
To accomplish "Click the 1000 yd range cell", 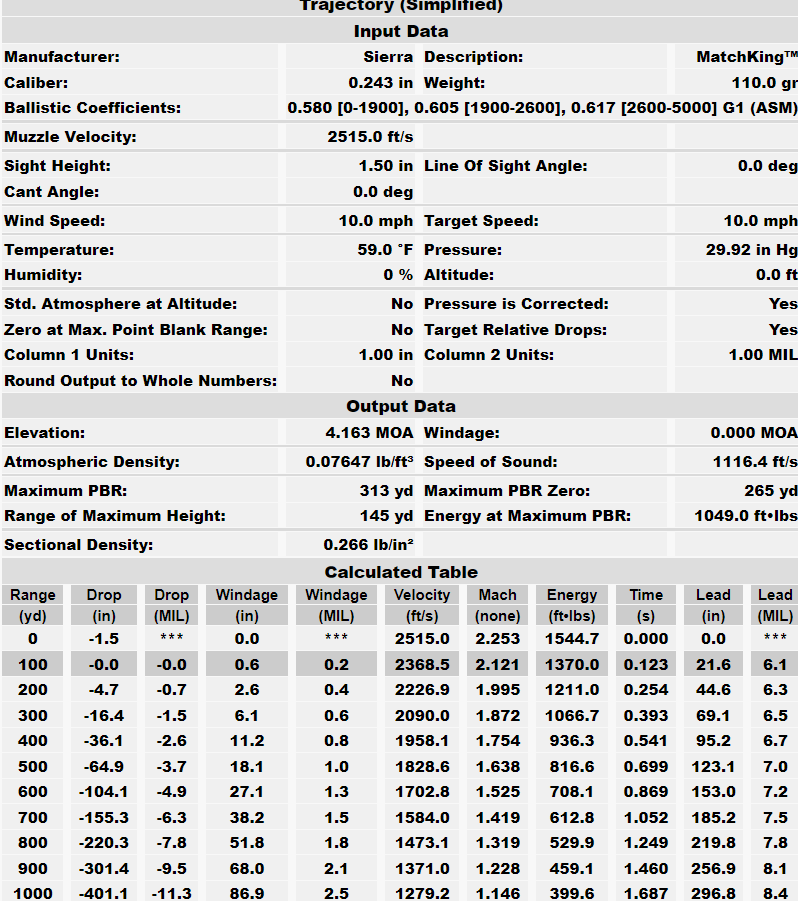I will click(x=33, y=894).
